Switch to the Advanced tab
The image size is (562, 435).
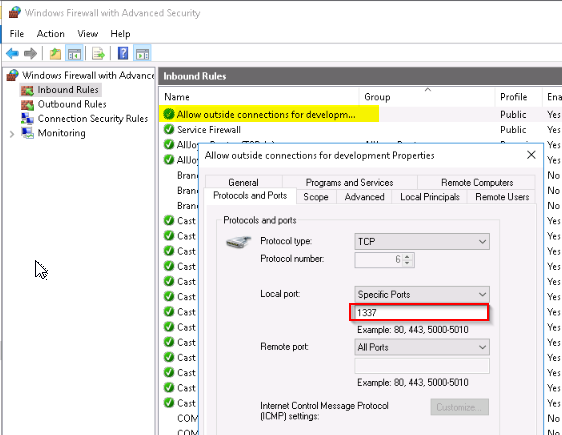pos(365,197)
